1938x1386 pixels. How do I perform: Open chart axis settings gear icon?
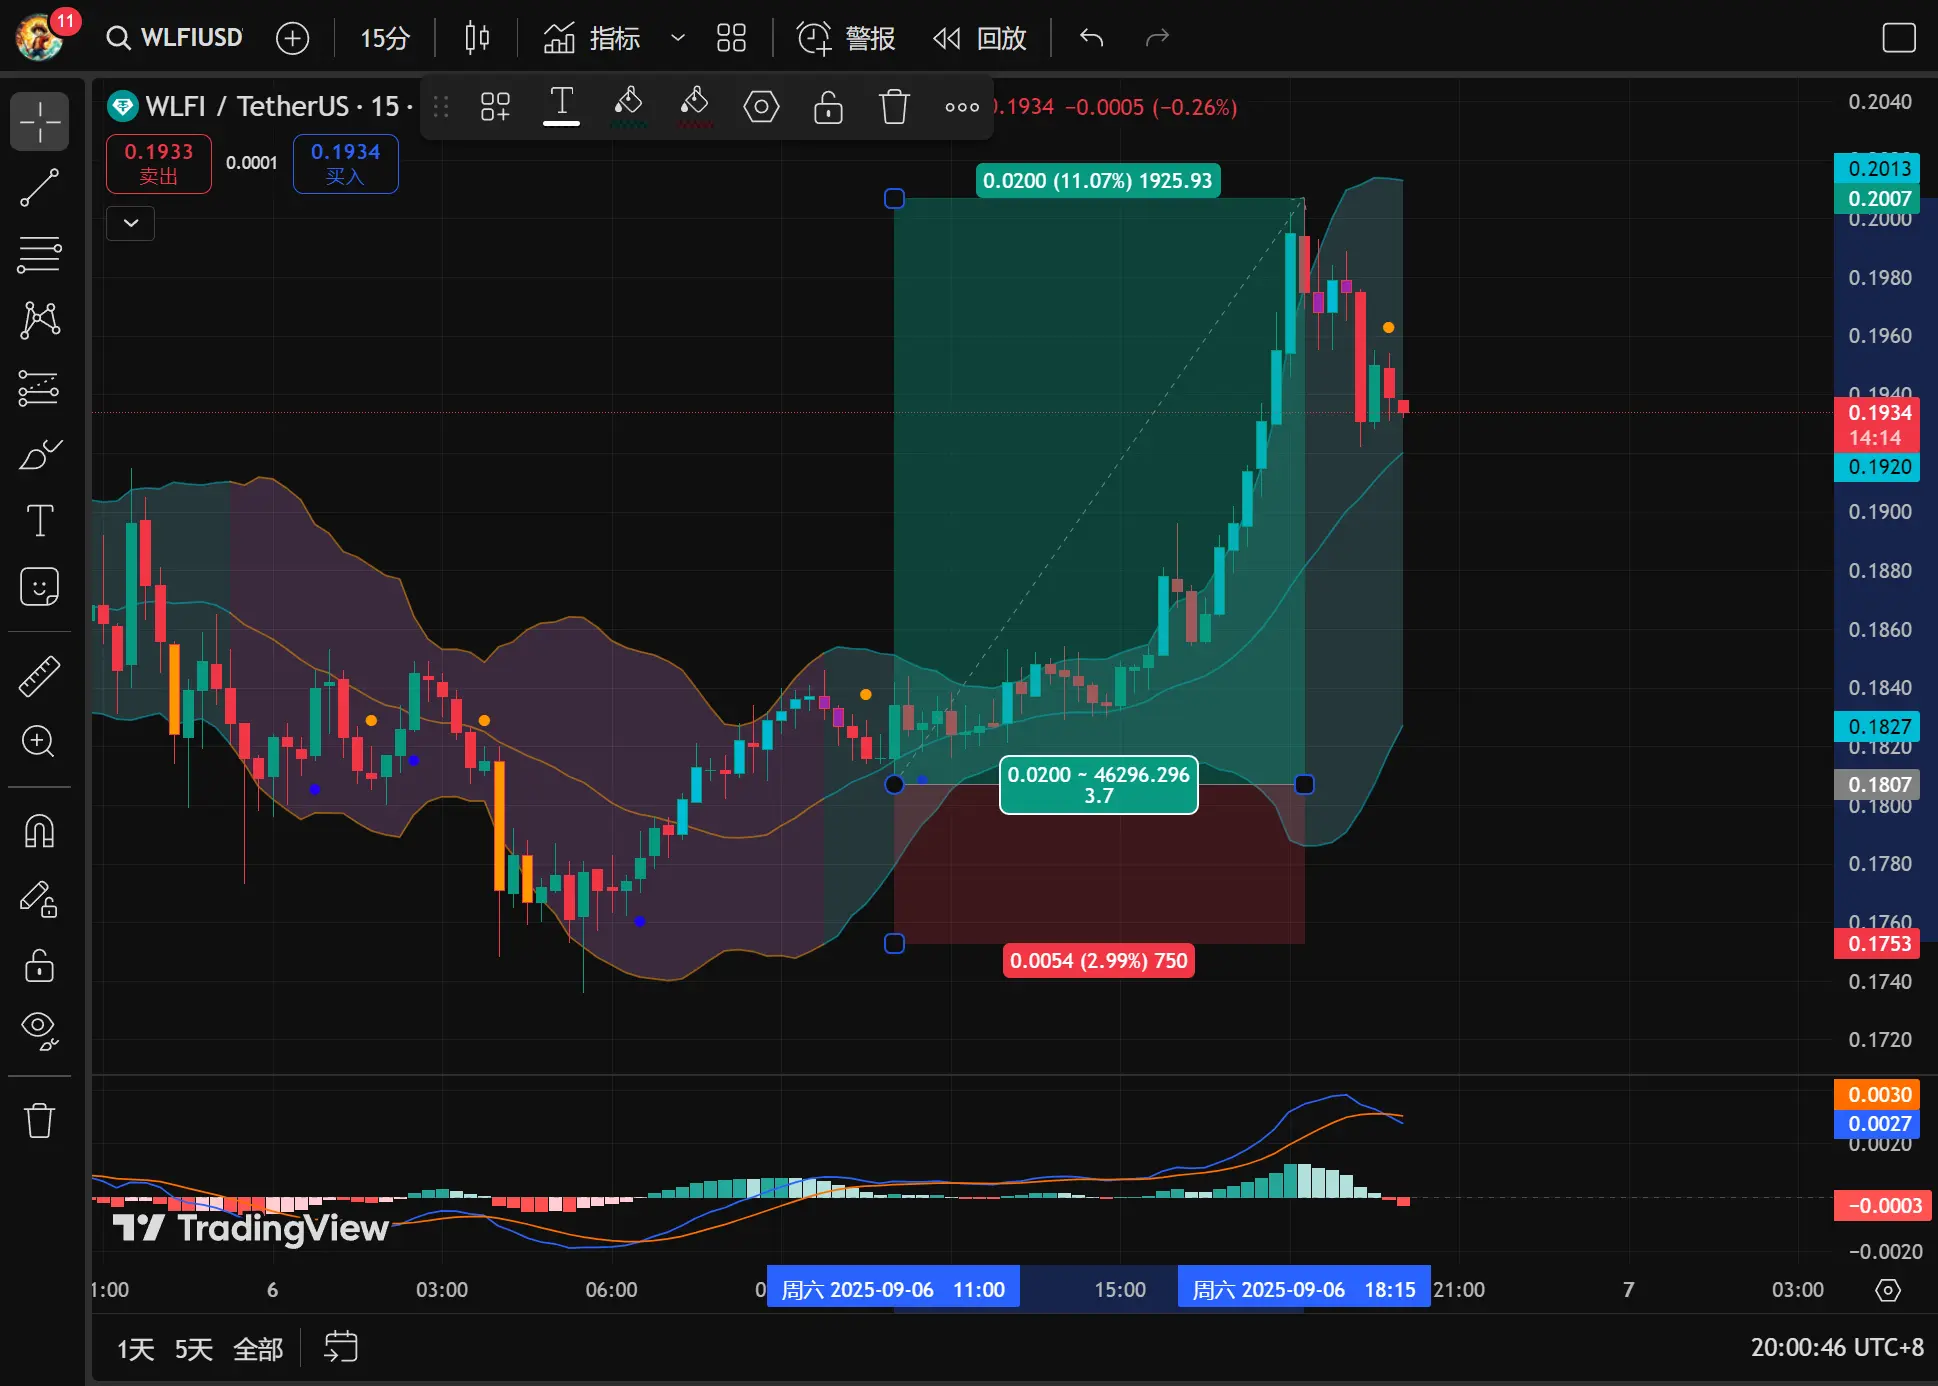(x=1888, y=1290)
